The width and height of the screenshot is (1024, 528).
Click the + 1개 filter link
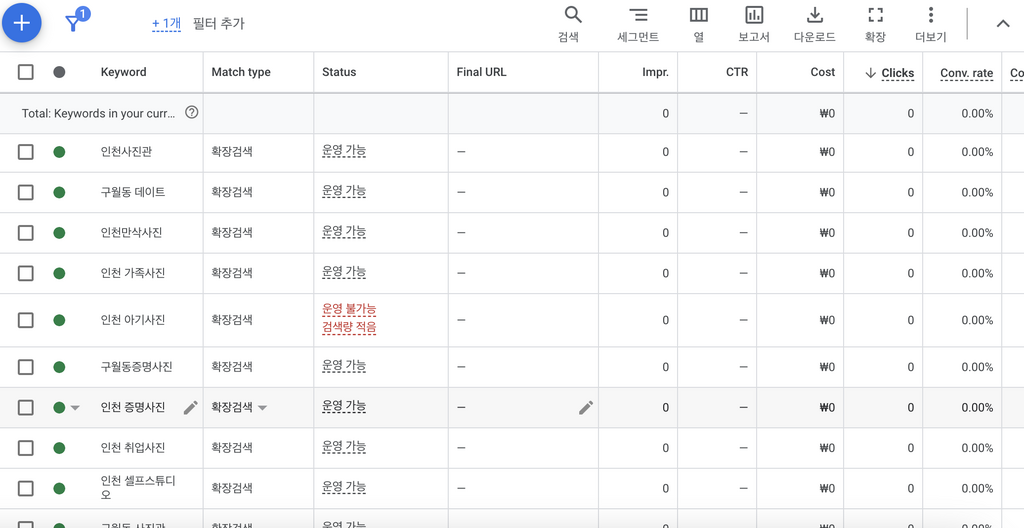click(167, 24)
